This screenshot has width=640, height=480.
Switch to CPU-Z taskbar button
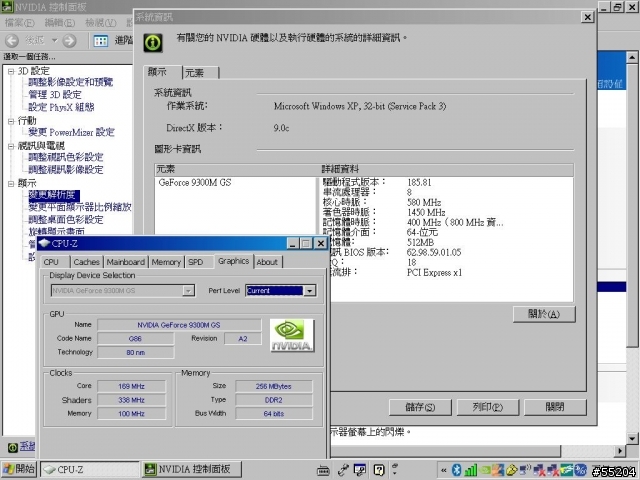click(x=90, y=469)
